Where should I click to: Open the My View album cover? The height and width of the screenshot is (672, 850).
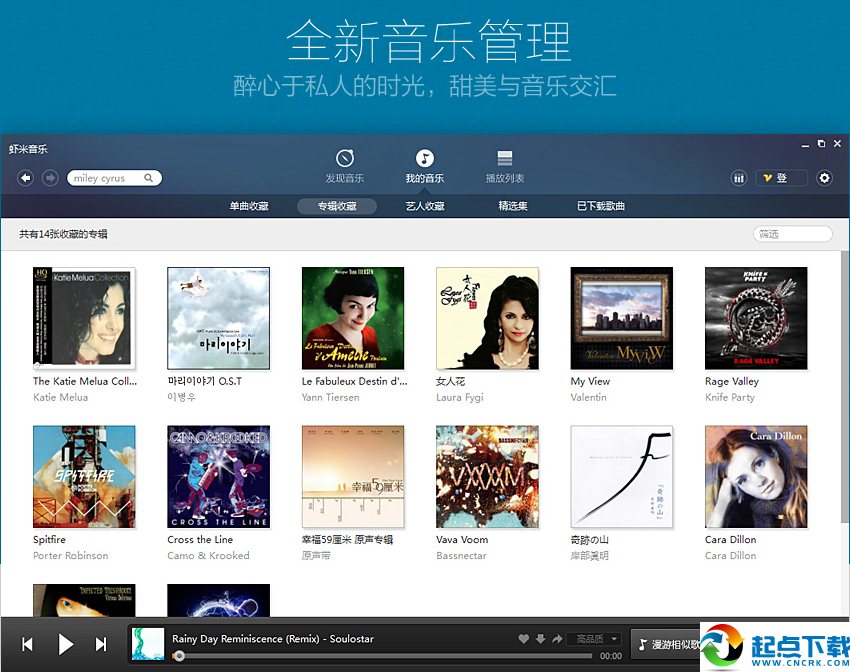(x=622, y=318)
